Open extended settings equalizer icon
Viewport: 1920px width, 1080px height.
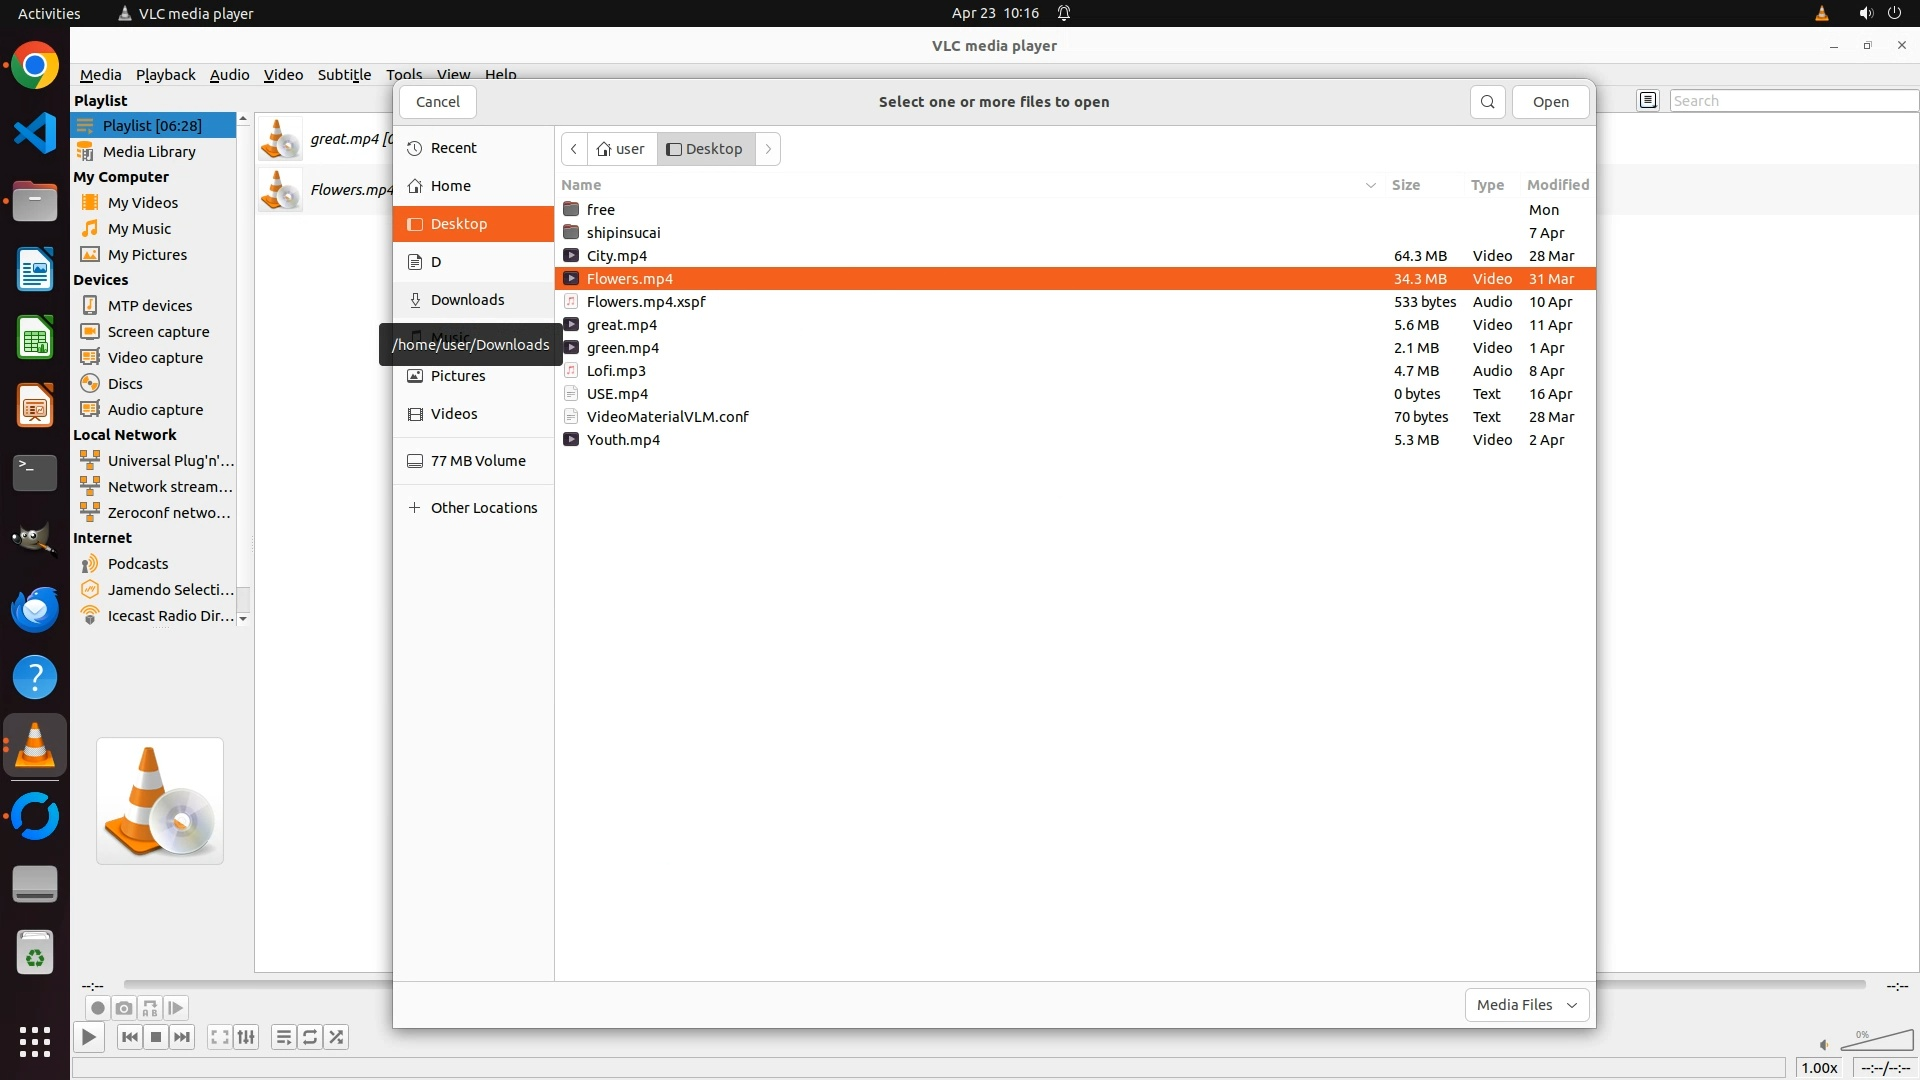click(x=246, y=1037)
